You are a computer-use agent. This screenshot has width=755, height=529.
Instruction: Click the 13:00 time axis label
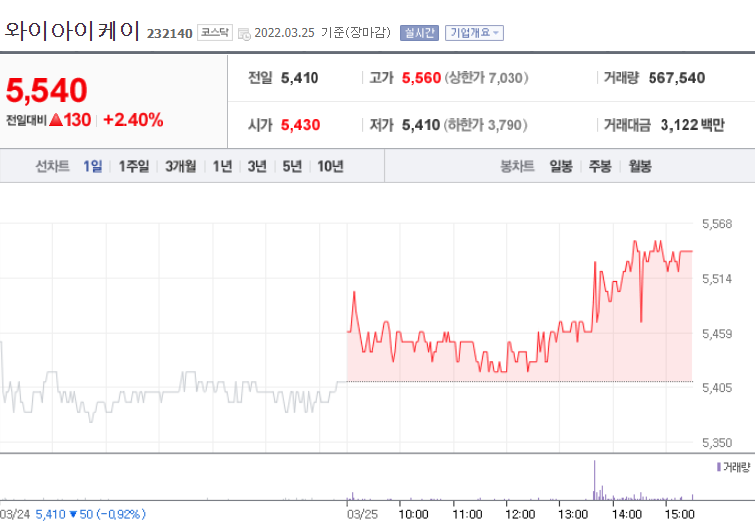click(x=573, y=515)
